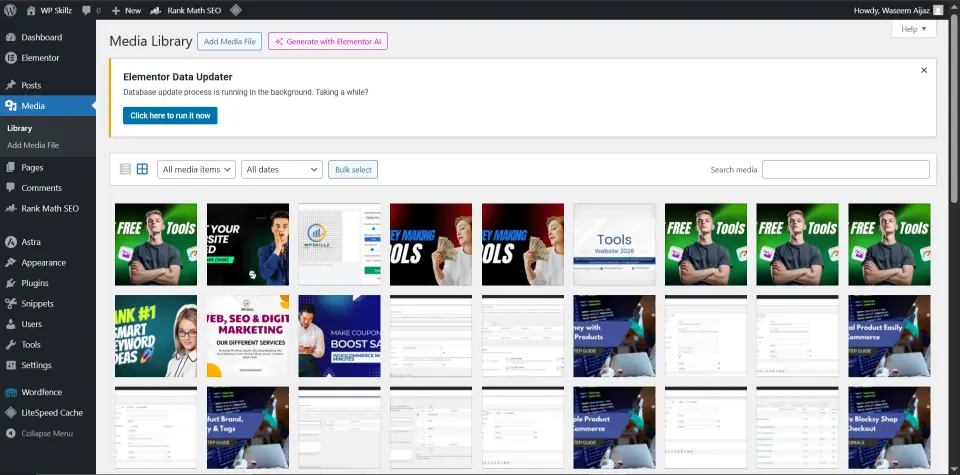This screenshot has height=475, width=960.
Task: Click the Appearance brush icon in sidebar
Action: pos(10,263)
